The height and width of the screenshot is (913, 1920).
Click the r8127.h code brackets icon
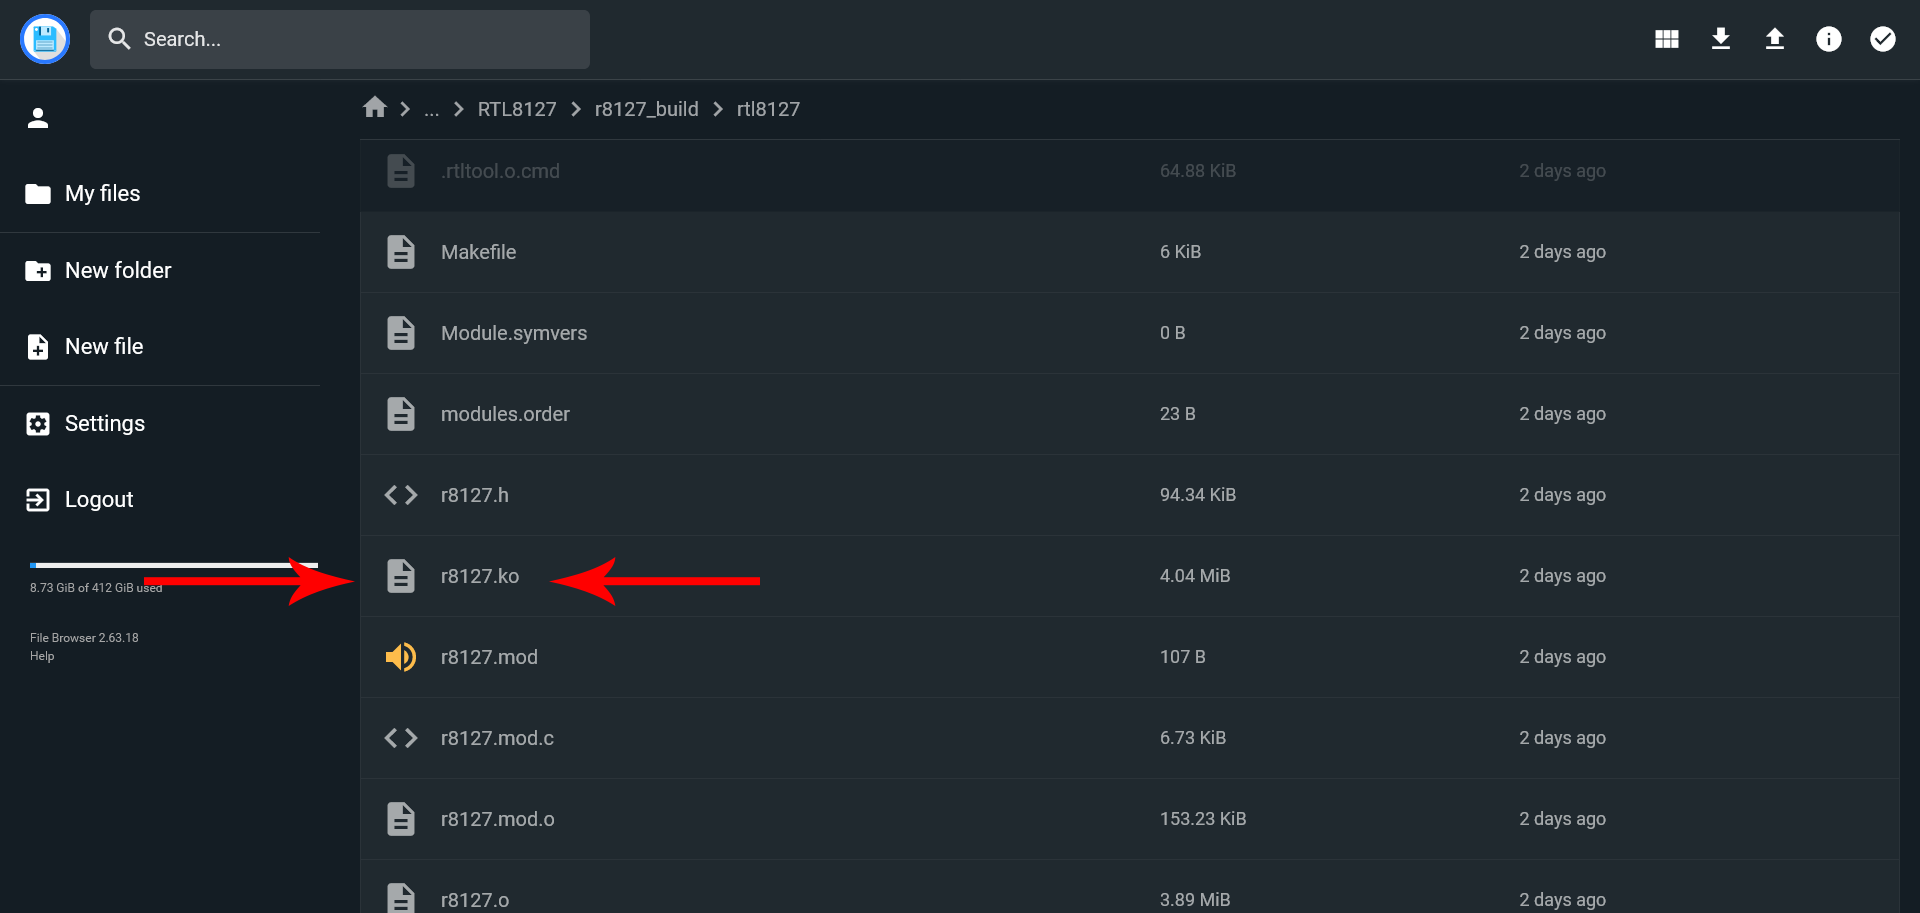coord(401,495)
